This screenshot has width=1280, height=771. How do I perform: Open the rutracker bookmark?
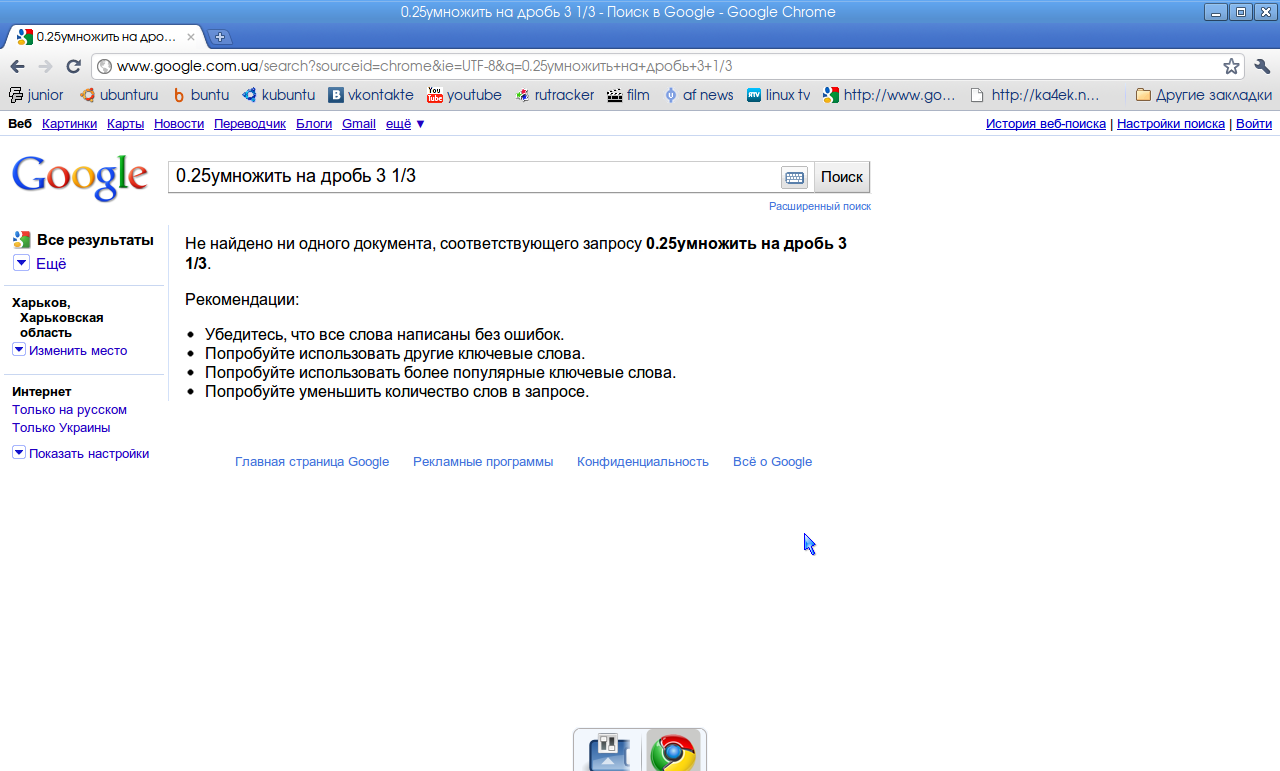[x=555, y=95]
